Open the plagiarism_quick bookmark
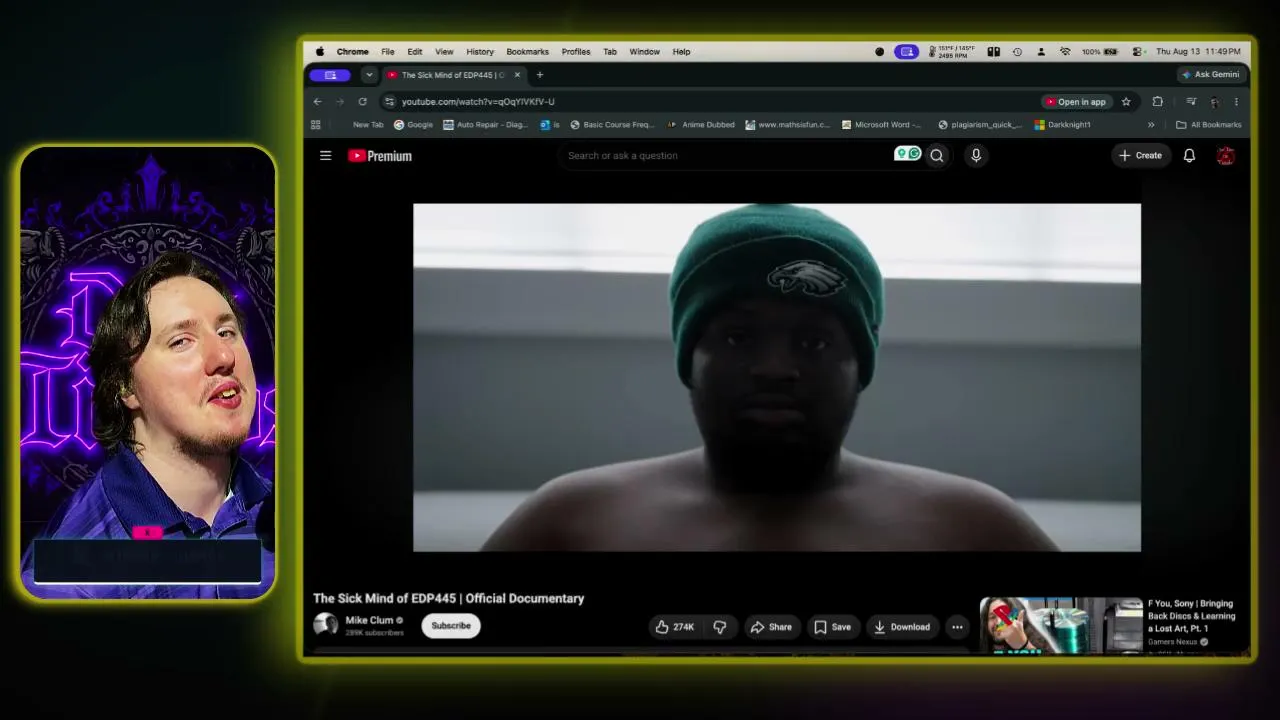This screenshot has width=1280, height=720. click(980, 125)
